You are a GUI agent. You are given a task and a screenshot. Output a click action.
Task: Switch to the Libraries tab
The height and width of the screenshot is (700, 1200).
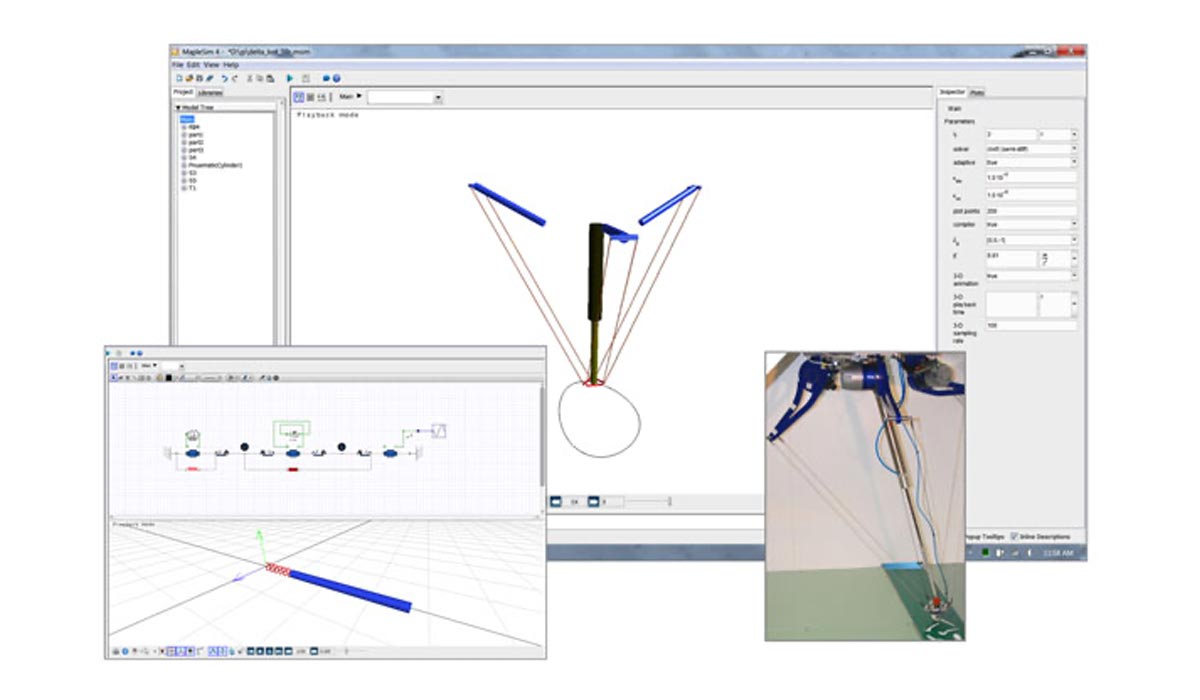click(x=210, y=92)
